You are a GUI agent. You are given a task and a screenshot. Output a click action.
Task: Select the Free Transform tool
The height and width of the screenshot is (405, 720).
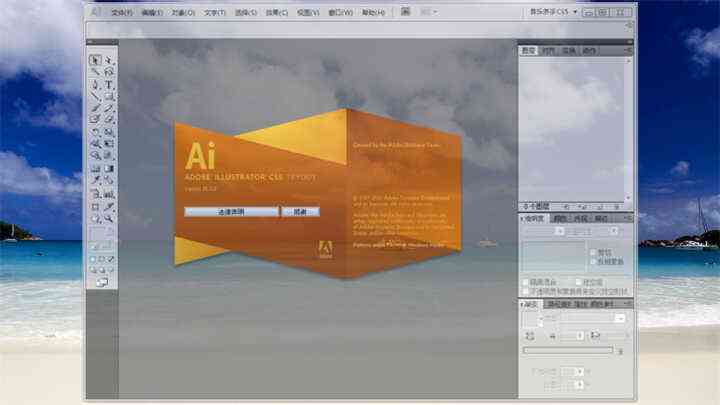click(109, 144)
